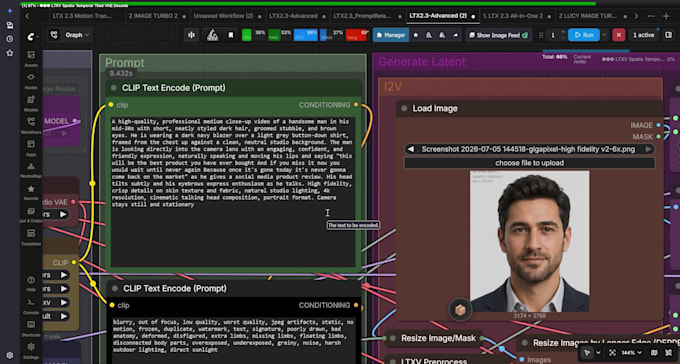Click the fit-view icon beside zoom percentage
The image size is (680, 364).
[612, 353]
